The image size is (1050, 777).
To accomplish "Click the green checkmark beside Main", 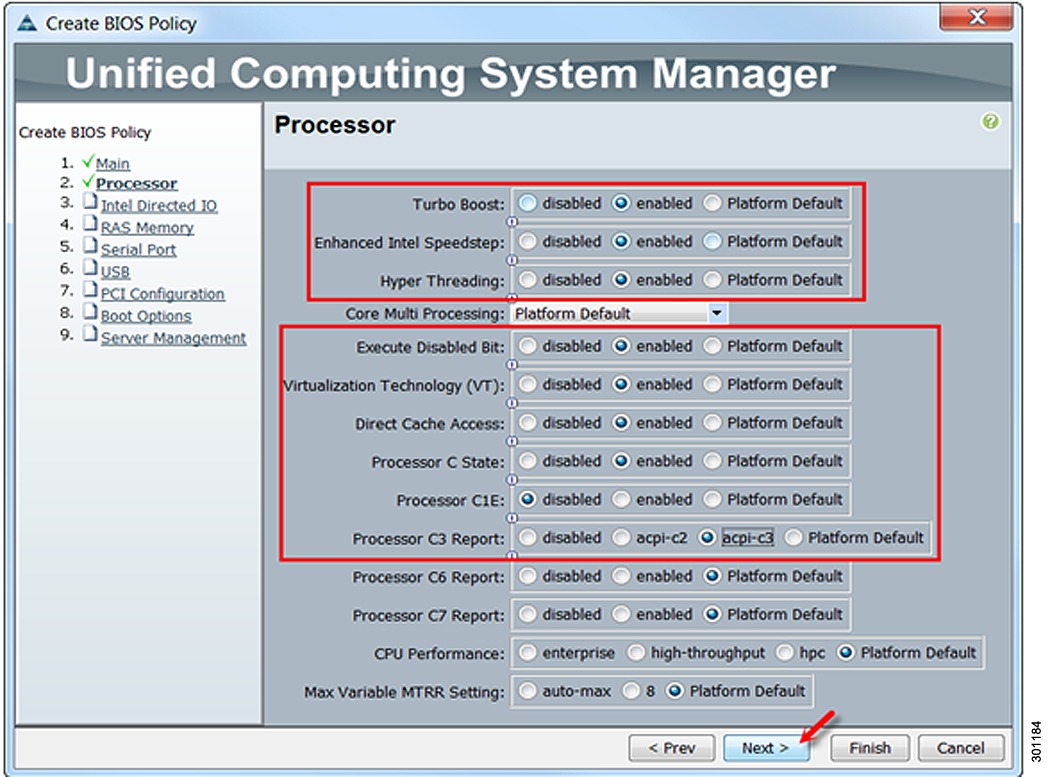I will (88, 161).
